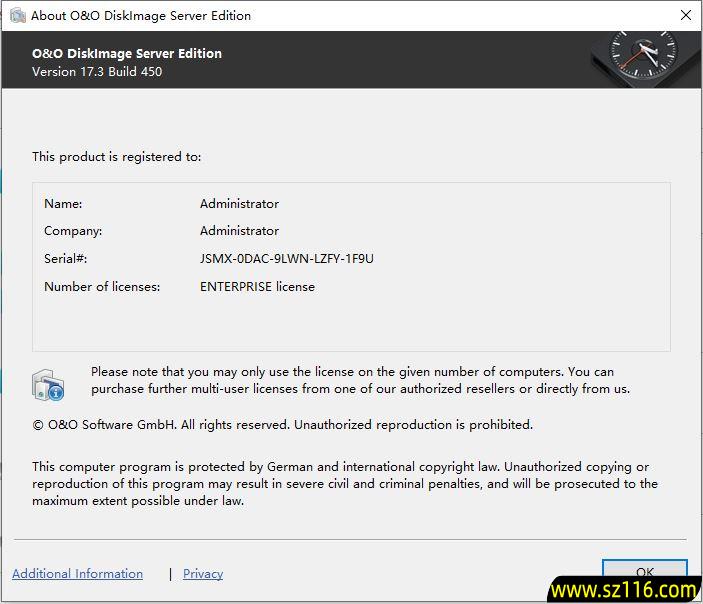Click the About O&O DiskImage title bar text
The image size is (703, 604).
141,15
